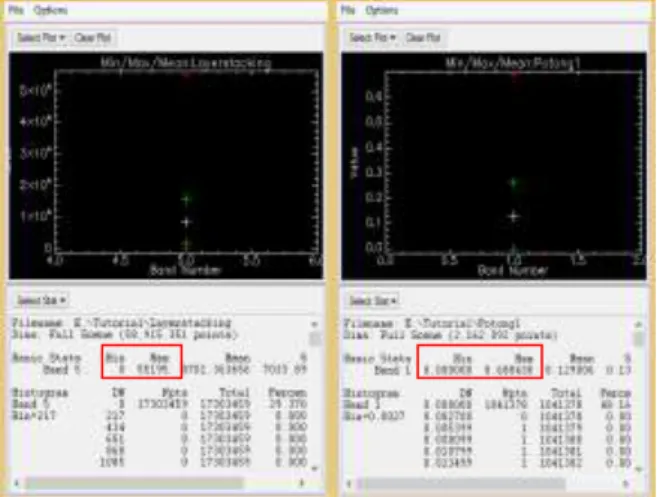The width and height of the screenshot is (657, 497).
Task: Click Filename line 'E:\Tutorial\Potong1'
Action: pos(432,324)
